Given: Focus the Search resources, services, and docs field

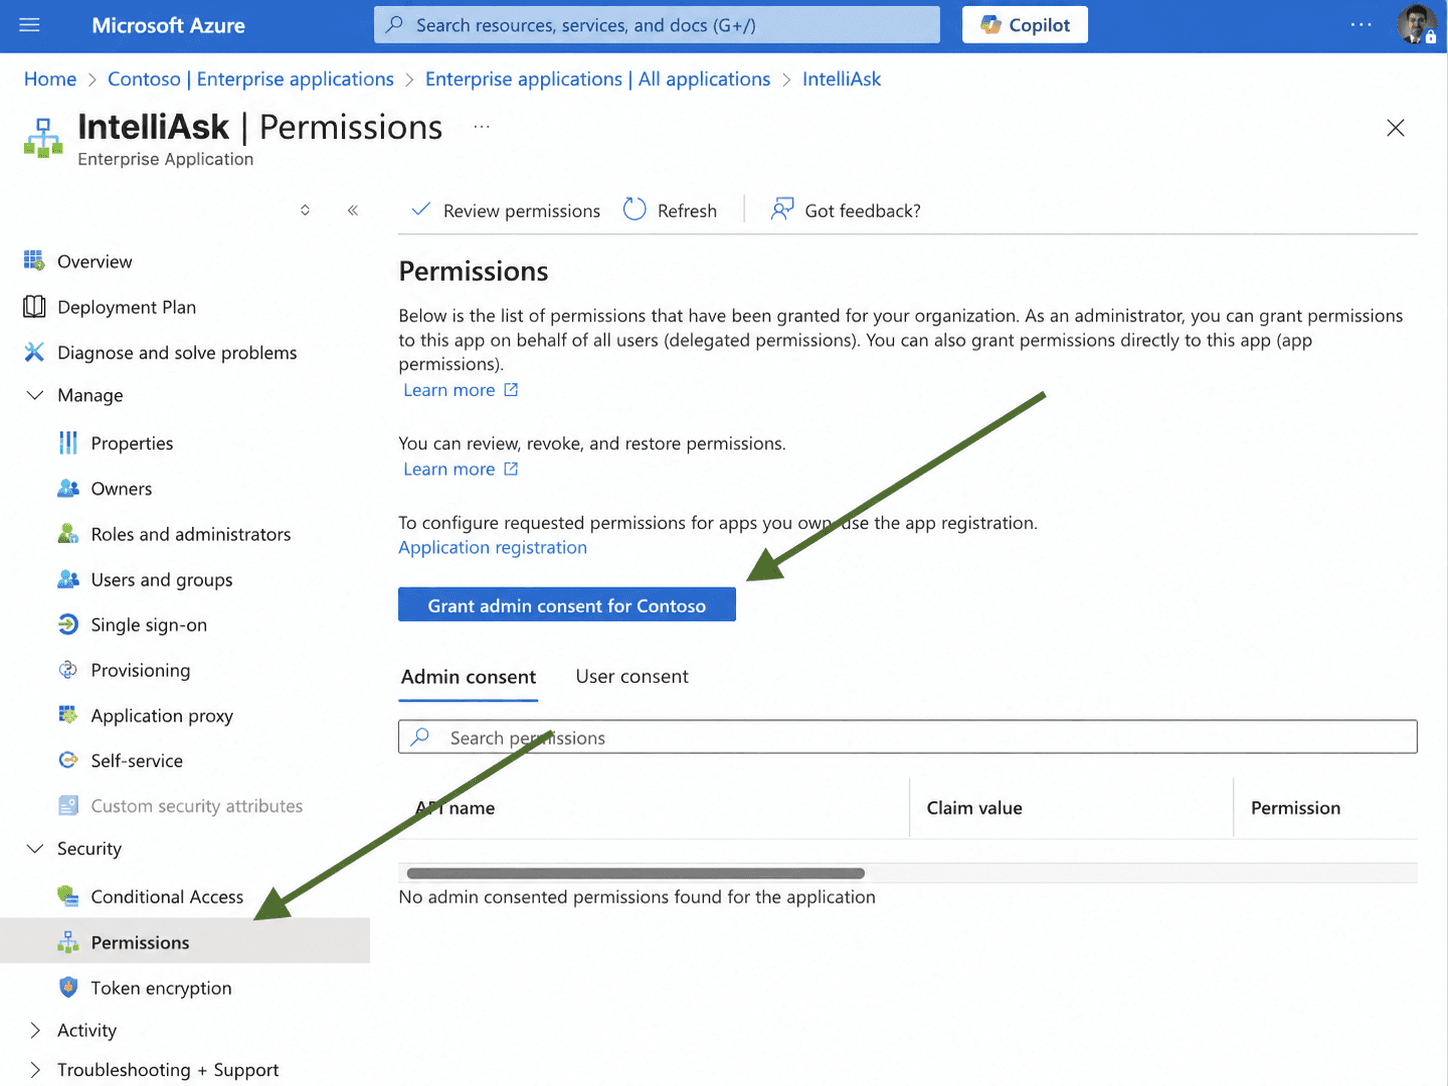Looking at the screenshot, I should pos(657,25).
